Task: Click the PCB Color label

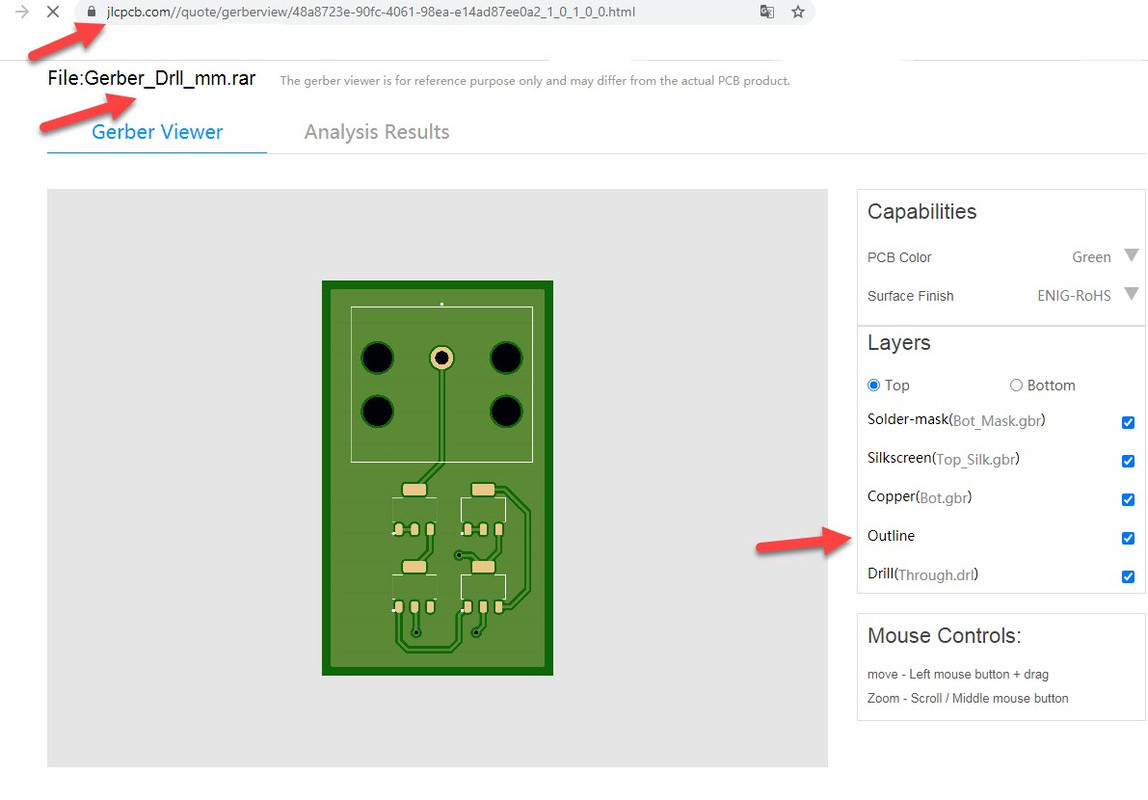Action: [x=899, y=258]
